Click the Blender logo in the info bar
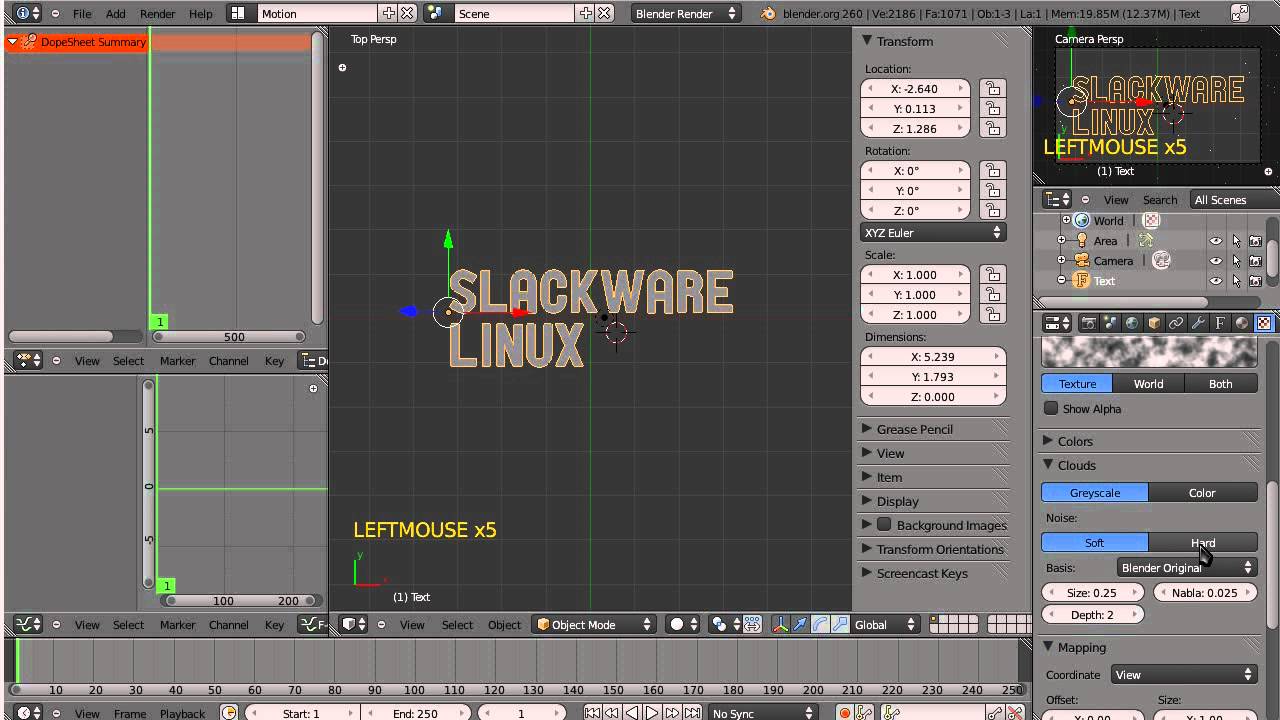1280x720 pixels. pos(768,14)
